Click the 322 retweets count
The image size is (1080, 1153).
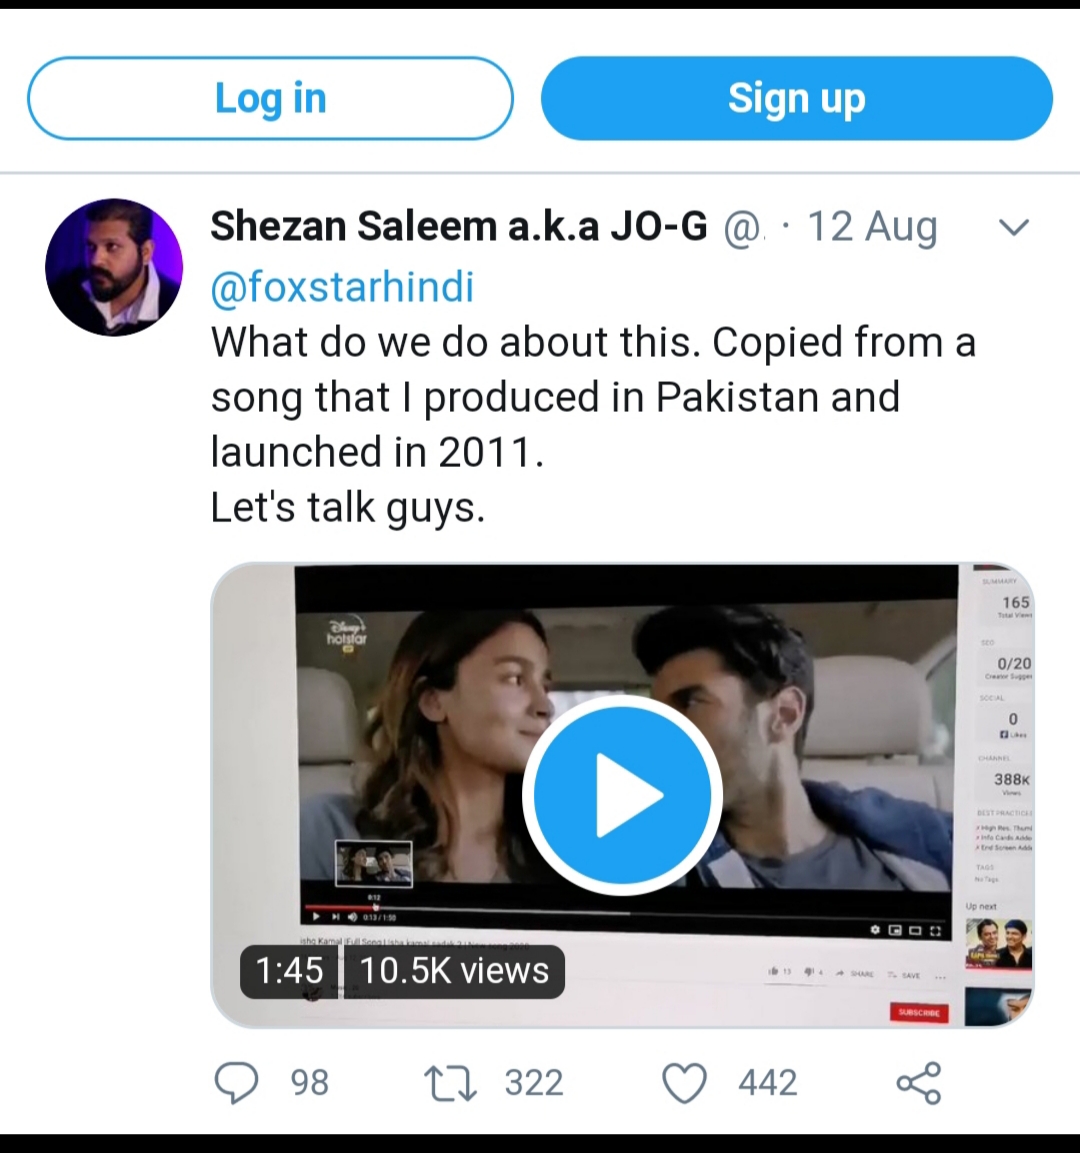point(534,1082)
